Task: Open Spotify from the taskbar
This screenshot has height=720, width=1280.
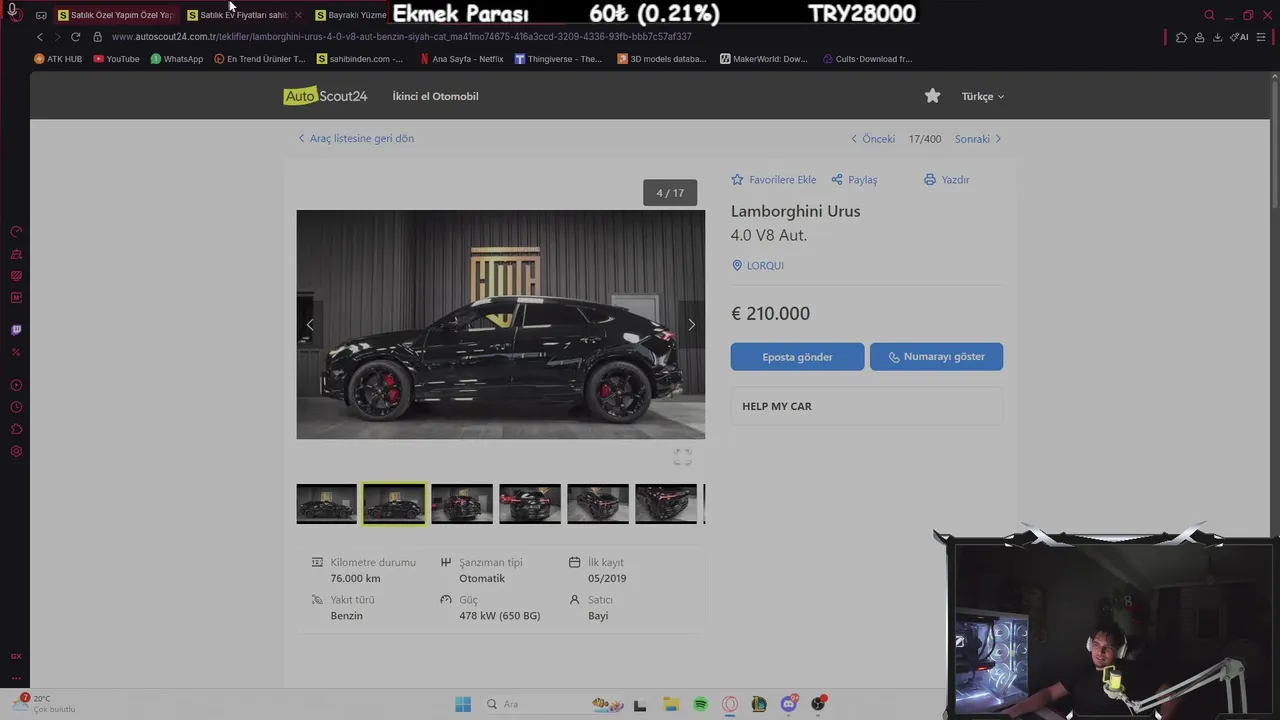Action: click(x=700, y=704)
